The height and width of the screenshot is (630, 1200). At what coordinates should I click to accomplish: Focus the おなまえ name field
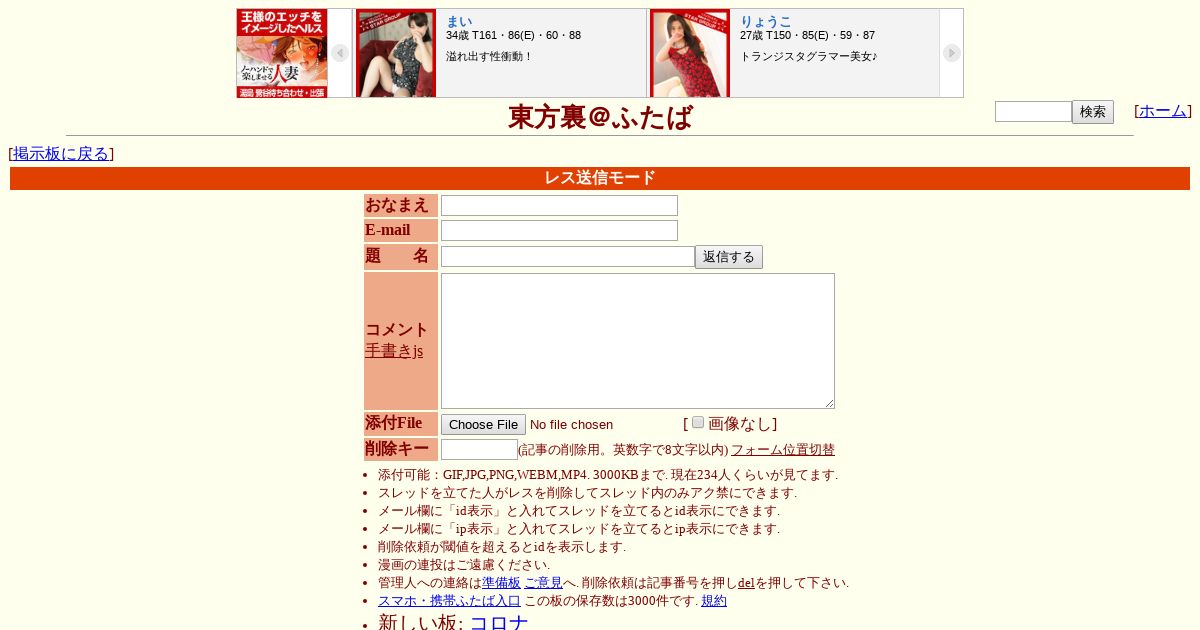[x=559, y=205]
